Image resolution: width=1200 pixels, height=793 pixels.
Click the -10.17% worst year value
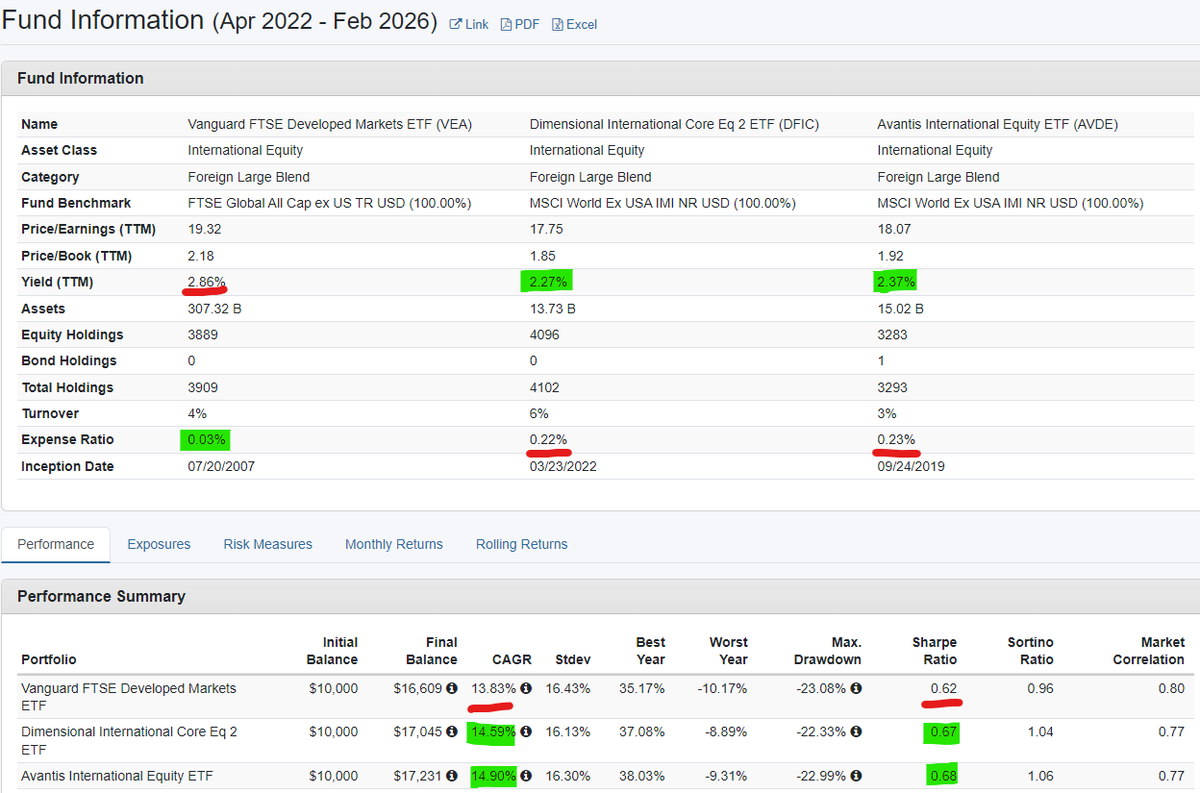[720, 689]
